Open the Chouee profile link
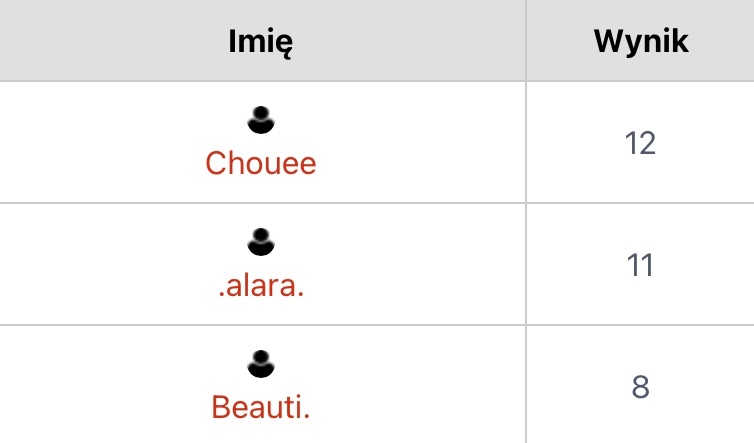Screen dimensions: 754x443 coord(261,163)
